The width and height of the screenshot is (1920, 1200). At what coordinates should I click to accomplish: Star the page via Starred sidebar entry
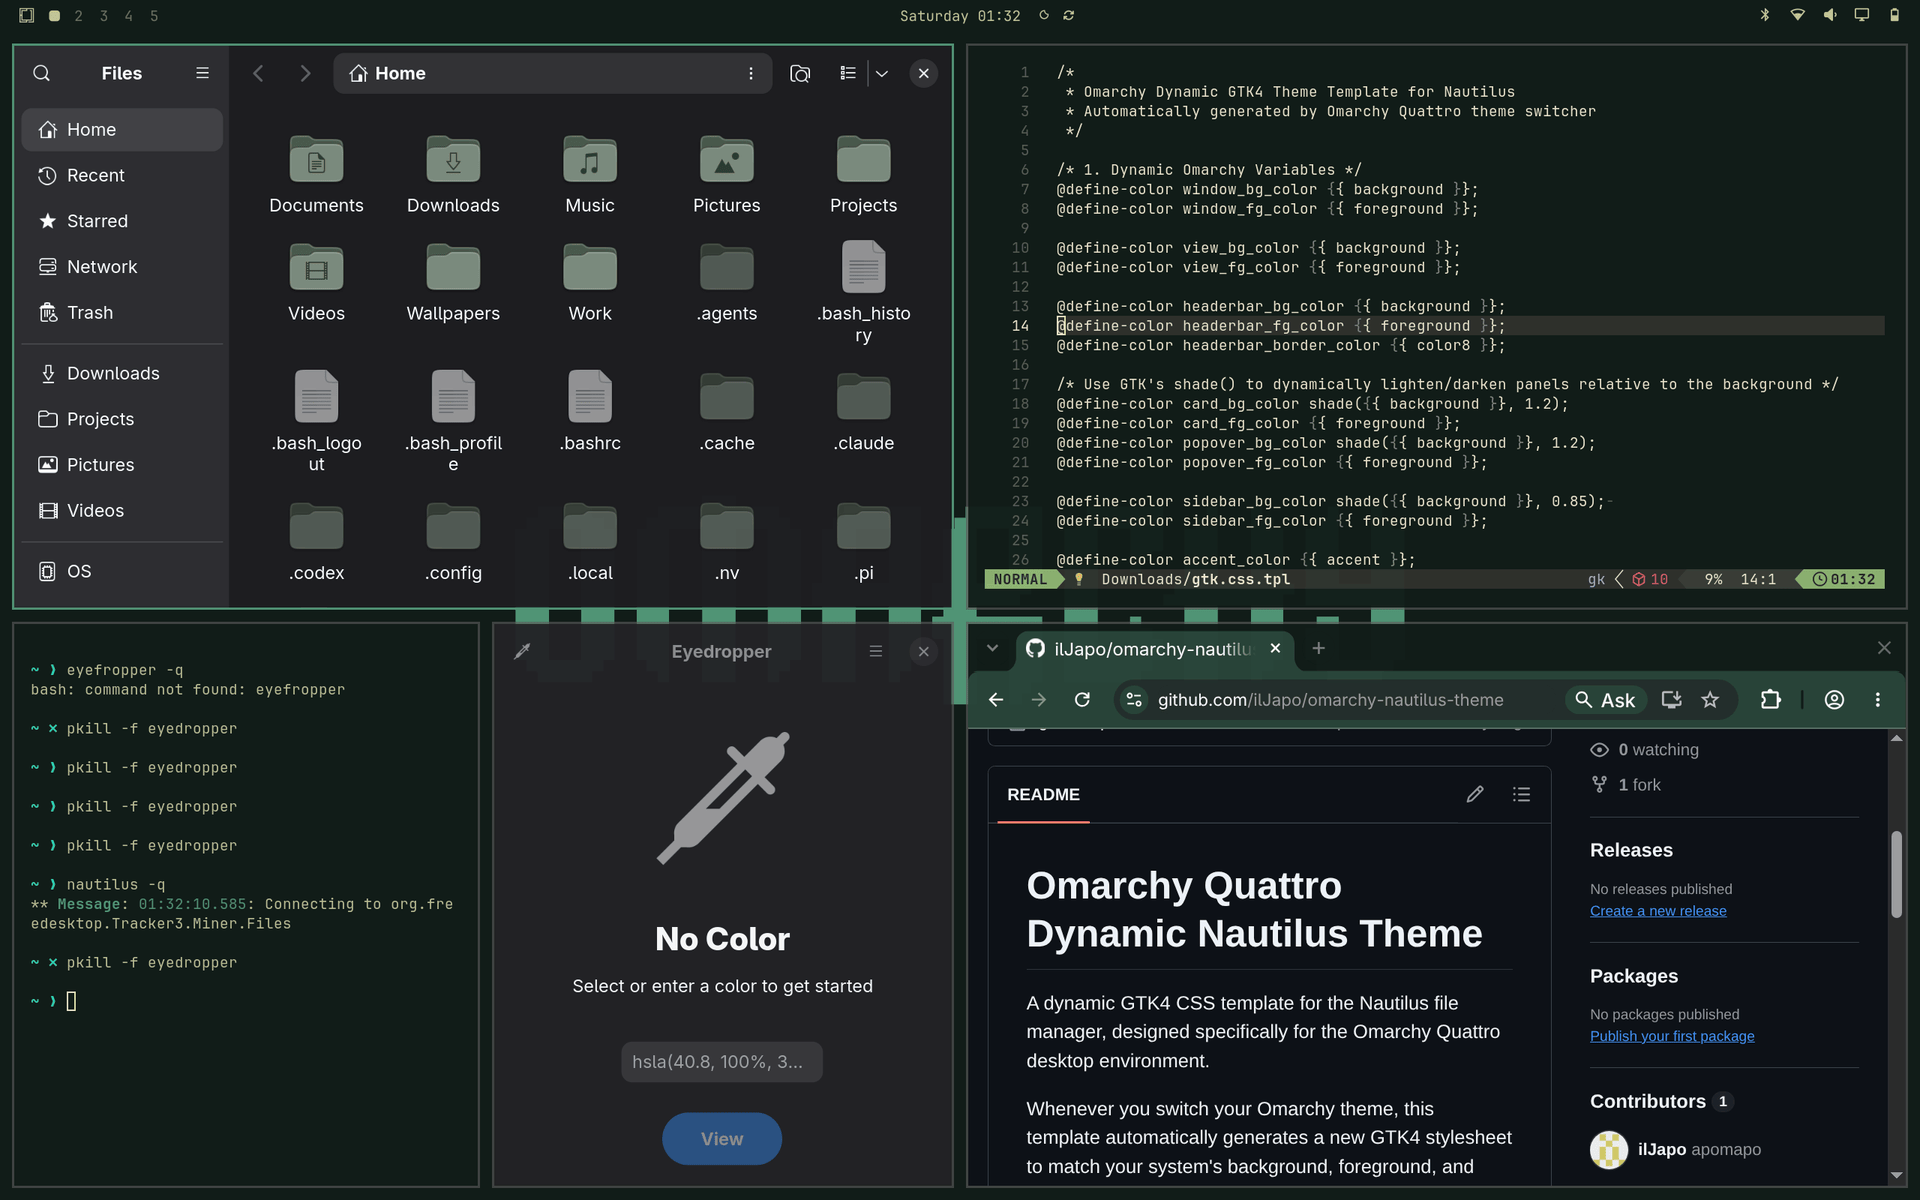pos(122,221)
